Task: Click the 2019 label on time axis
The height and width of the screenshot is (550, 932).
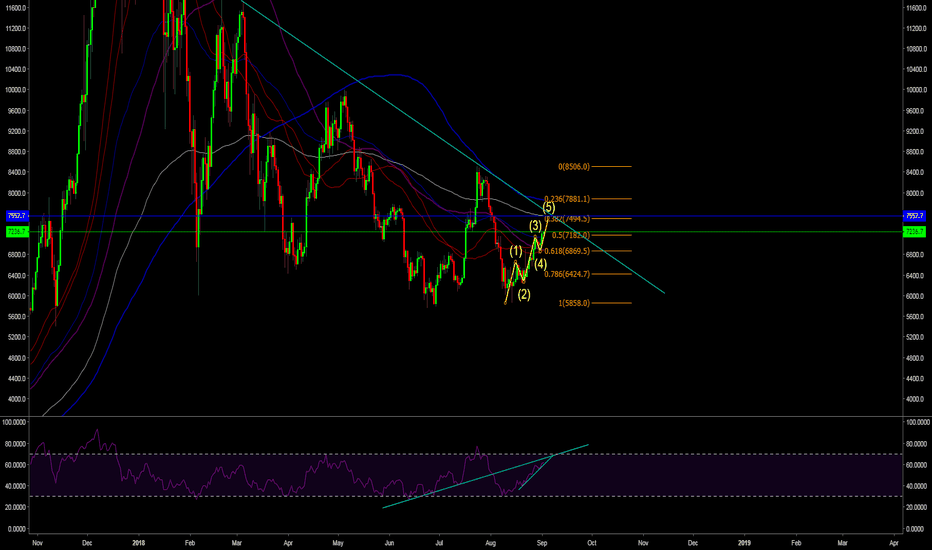Action: pyautogui.click(x=744, y=543)
